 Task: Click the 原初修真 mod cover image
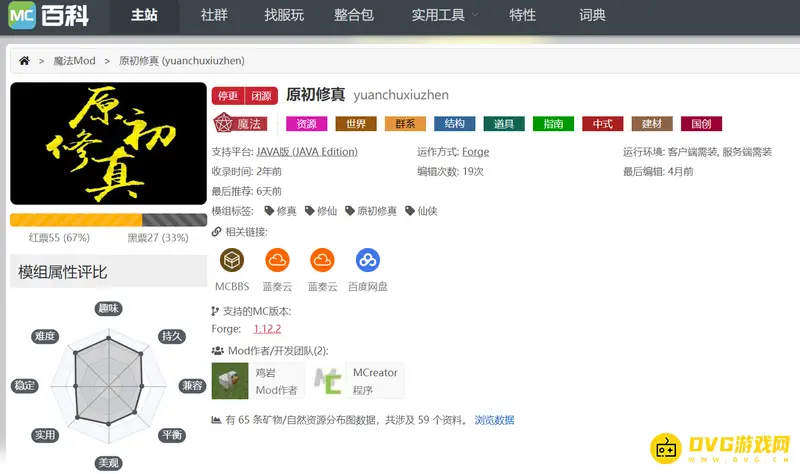pyautogui.click(x=108, y=144)
